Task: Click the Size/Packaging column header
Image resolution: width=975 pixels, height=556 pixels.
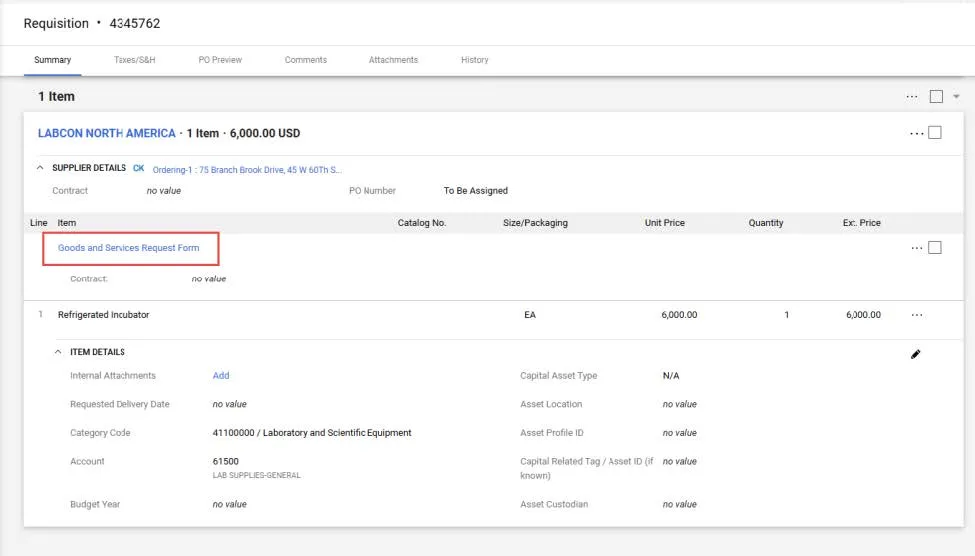Action: pyautogui.click(x=535, y=223)
